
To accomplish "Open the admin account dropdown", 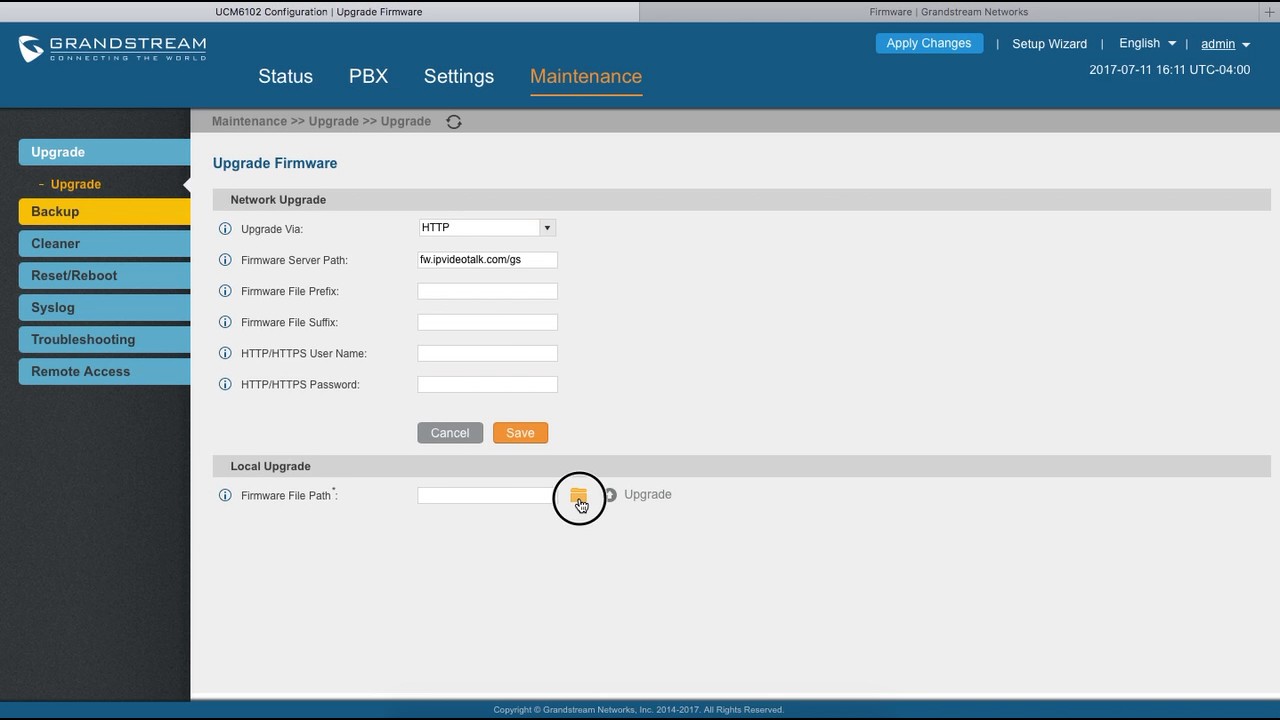I will [1223, 43].
